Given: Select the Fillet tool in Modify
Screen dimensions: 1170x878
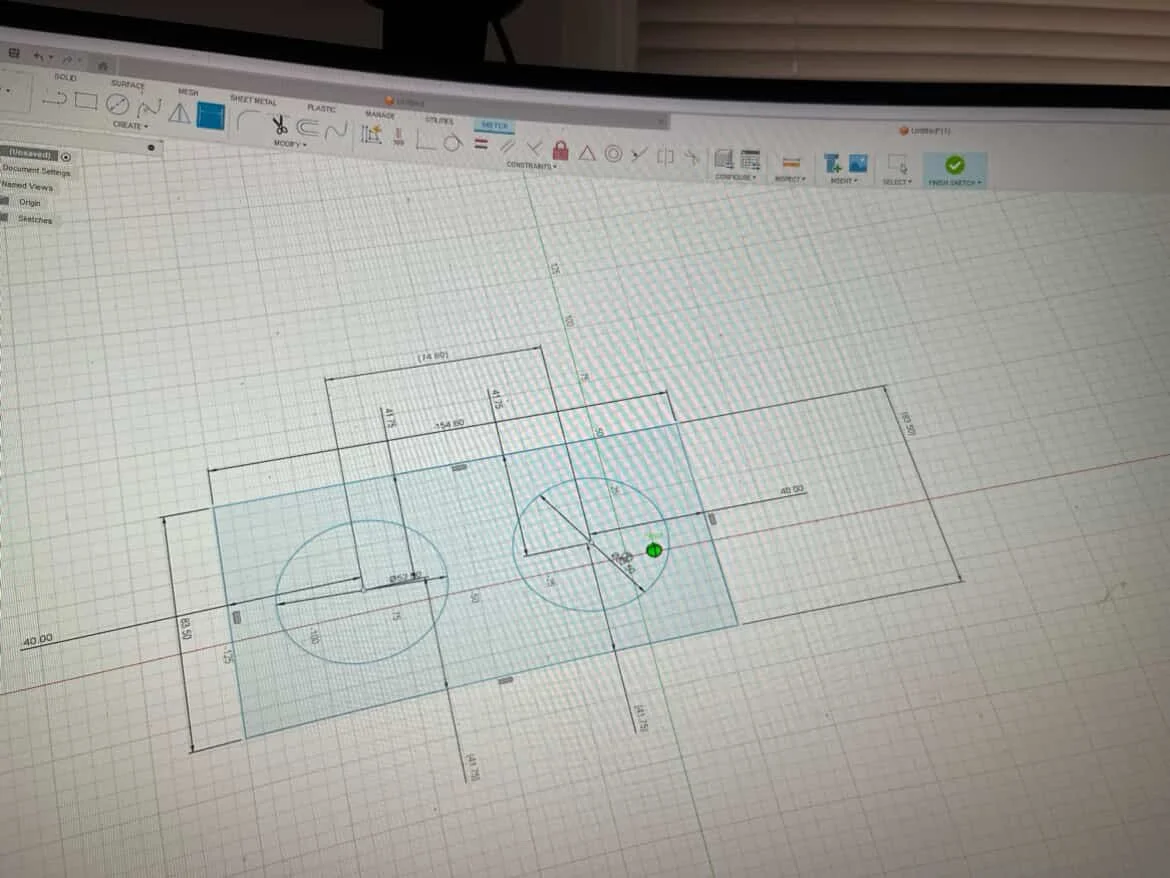Looking at the screenshot, I should tap(248, 120).
